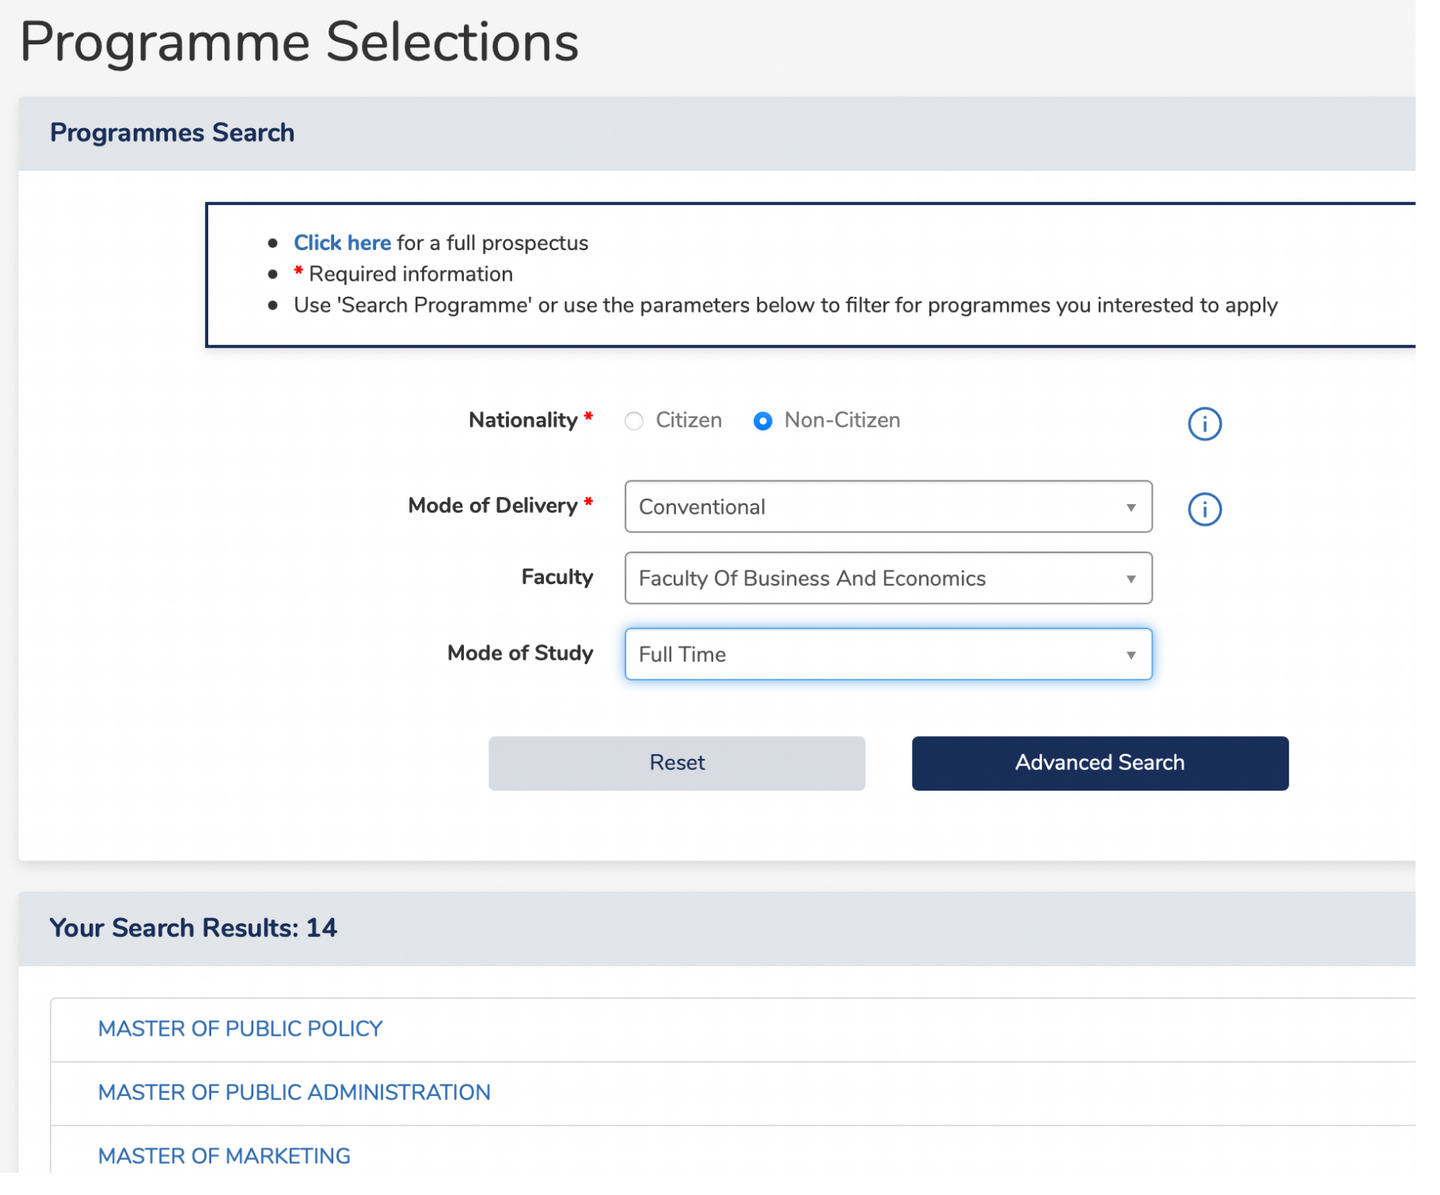Open the Master of Marketing result
This screenshot has width=1440, height=1195.
[224, 1156]
